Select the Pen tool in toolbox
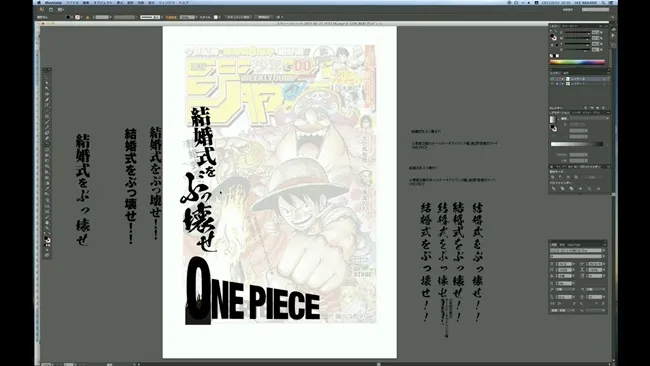This screenshot has height=366, width=650. tap(46, 99)
